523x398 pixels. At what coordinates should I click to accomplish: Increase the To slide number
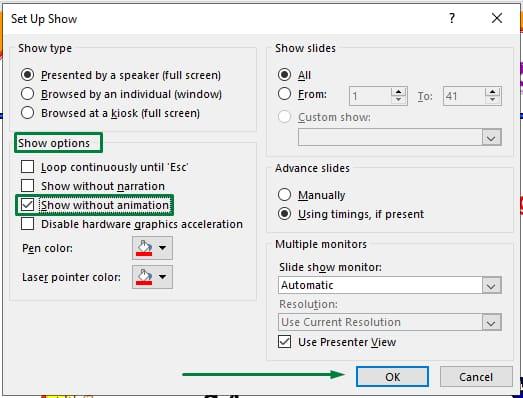(493, 92)
